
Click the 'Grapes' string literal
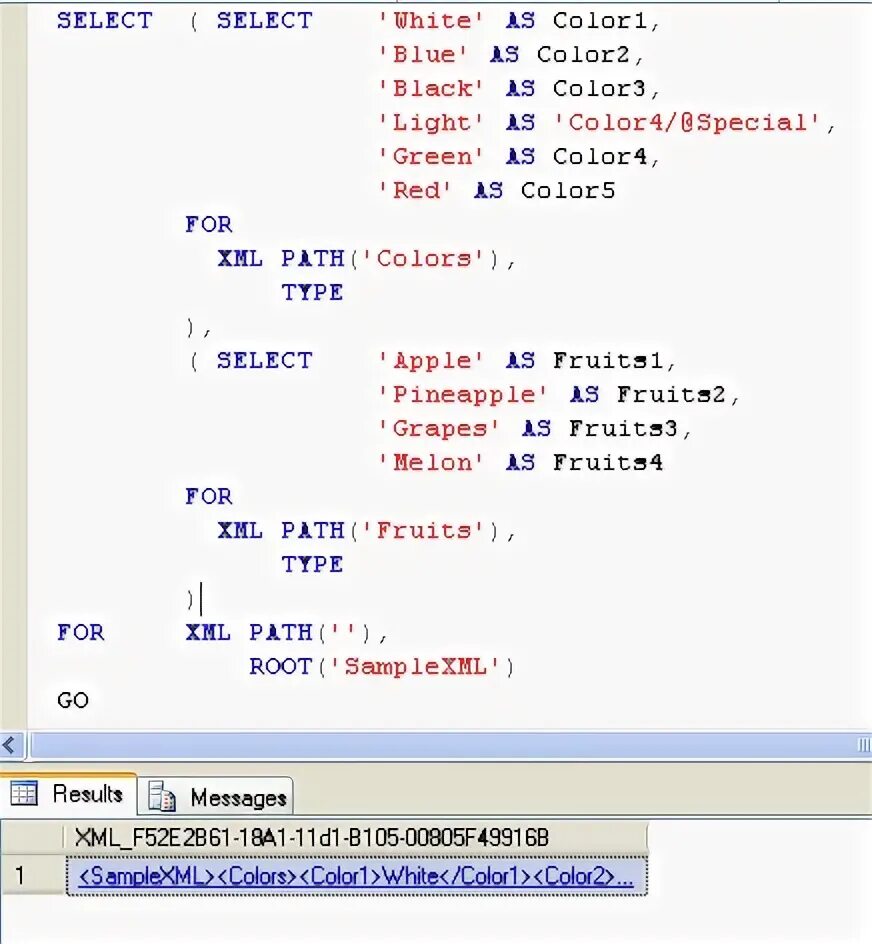tap(438, 429)
